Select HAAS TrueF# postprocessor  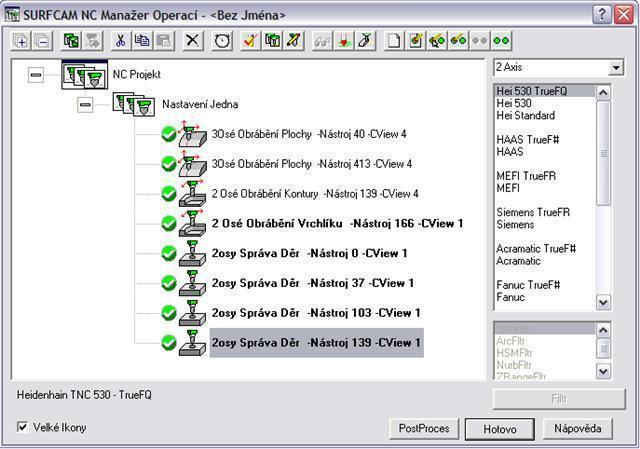click(x=544, y=140)
